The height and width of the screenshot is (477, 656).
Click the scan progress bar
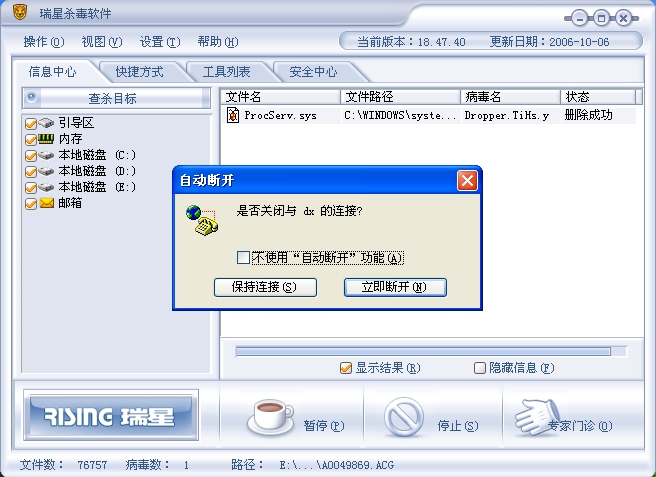tap(431, 351)
